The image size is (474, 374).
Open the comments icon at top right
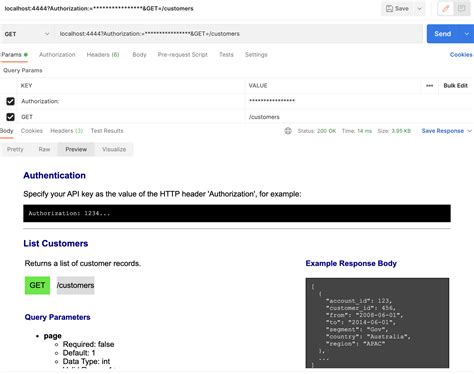click(x=462, y=9)
